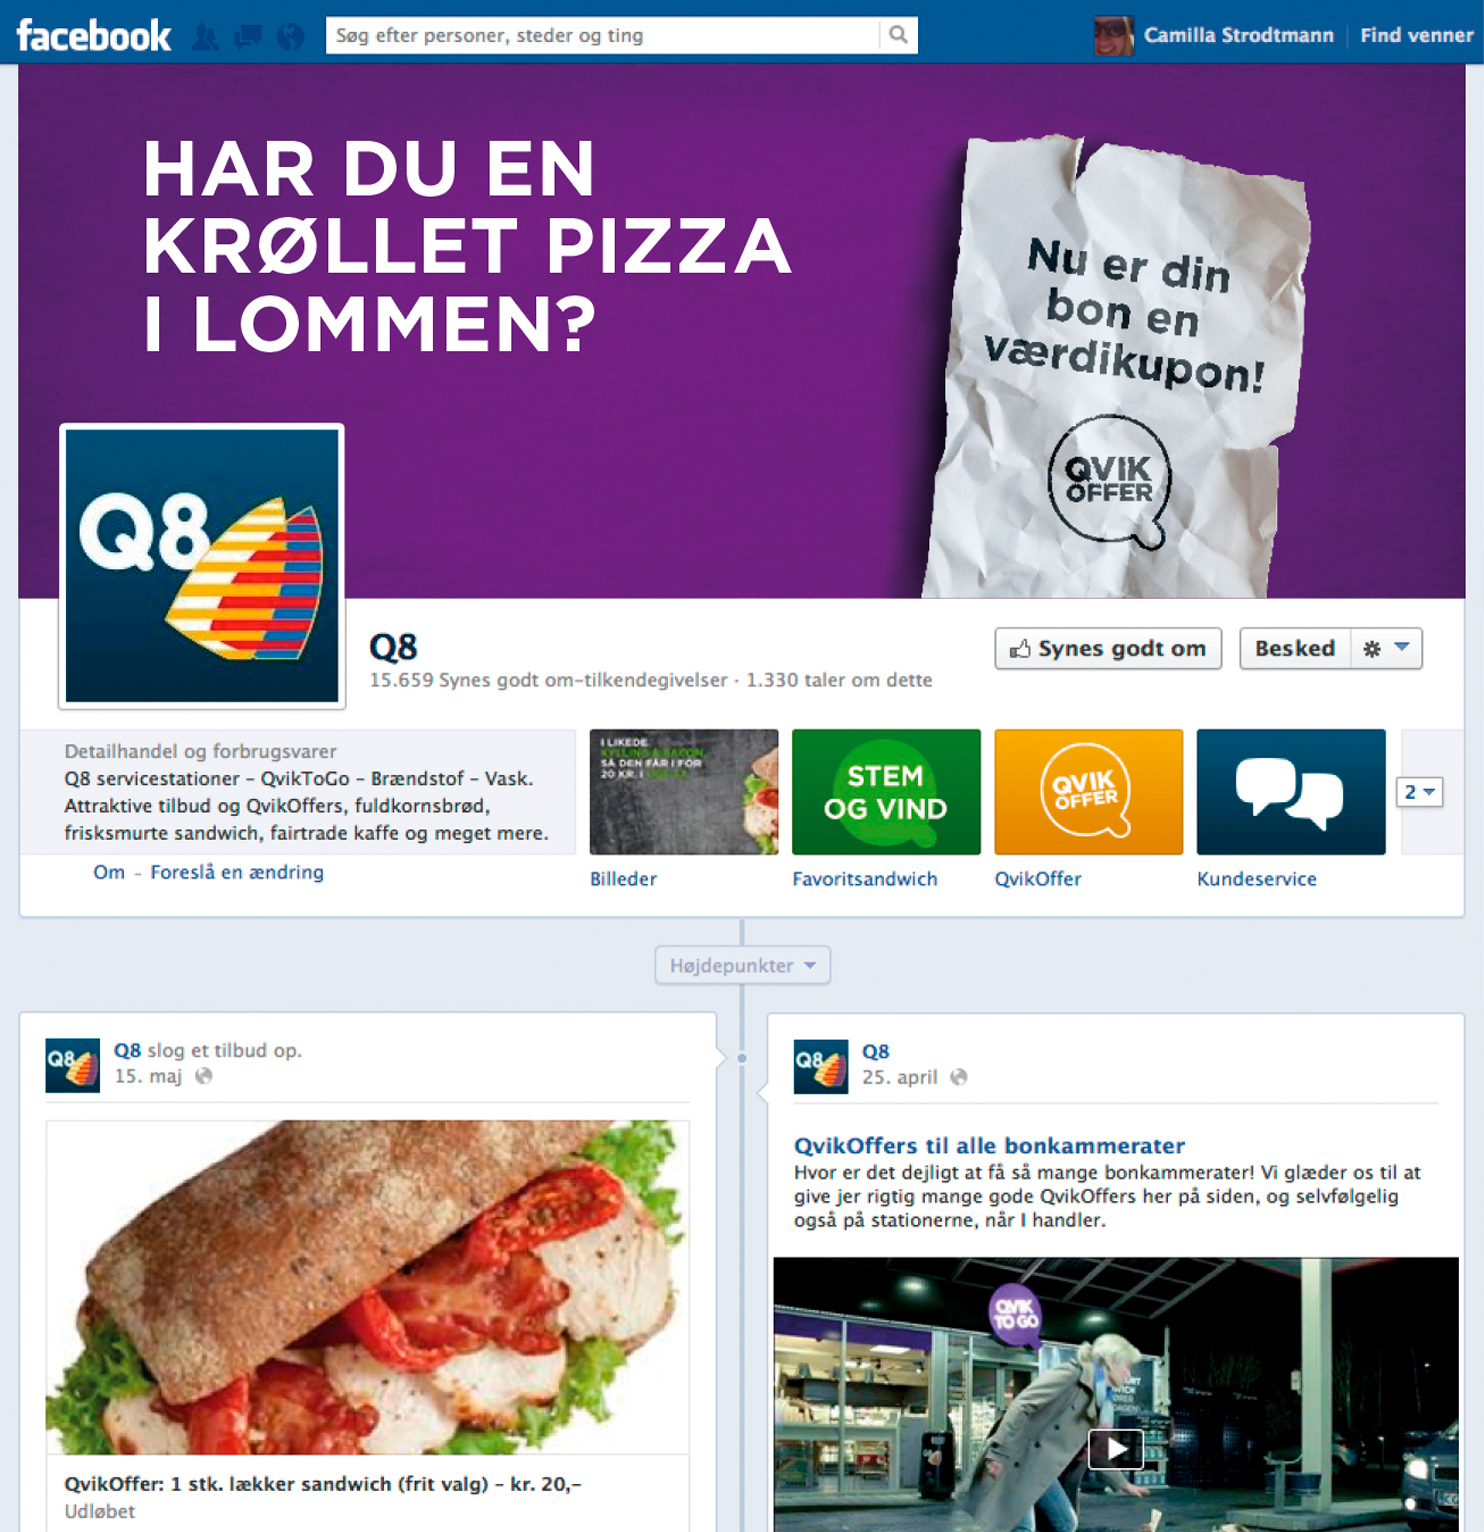The height and width of the screenshot is (1532, 1484).
Task: Expand more apps with the 2 arrow
Action: pyautogui.click(x=1419, y=792)
